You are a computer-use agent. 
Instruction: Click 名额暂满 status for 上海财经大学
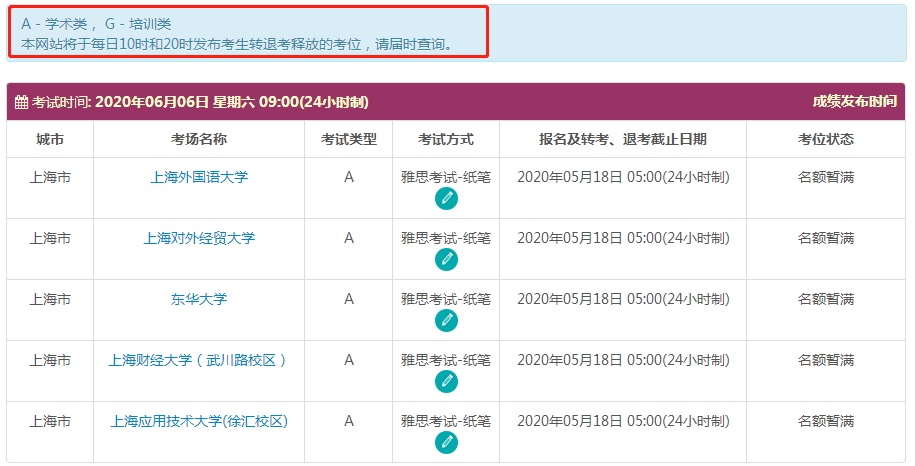tap(826, 360)
